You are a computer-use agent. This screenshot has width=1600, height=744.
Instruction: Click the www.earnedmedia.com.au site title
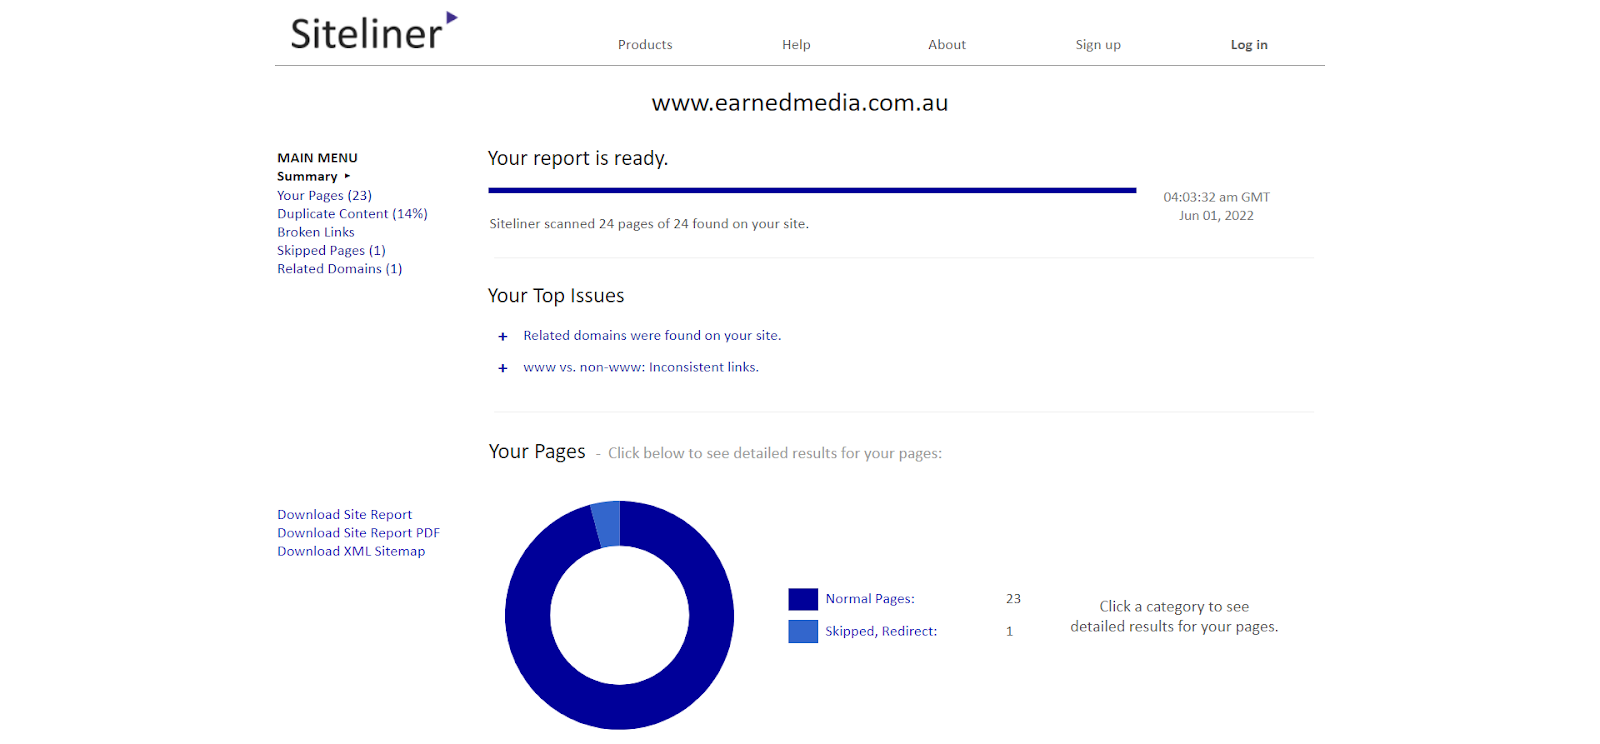(x=800, y=103)
